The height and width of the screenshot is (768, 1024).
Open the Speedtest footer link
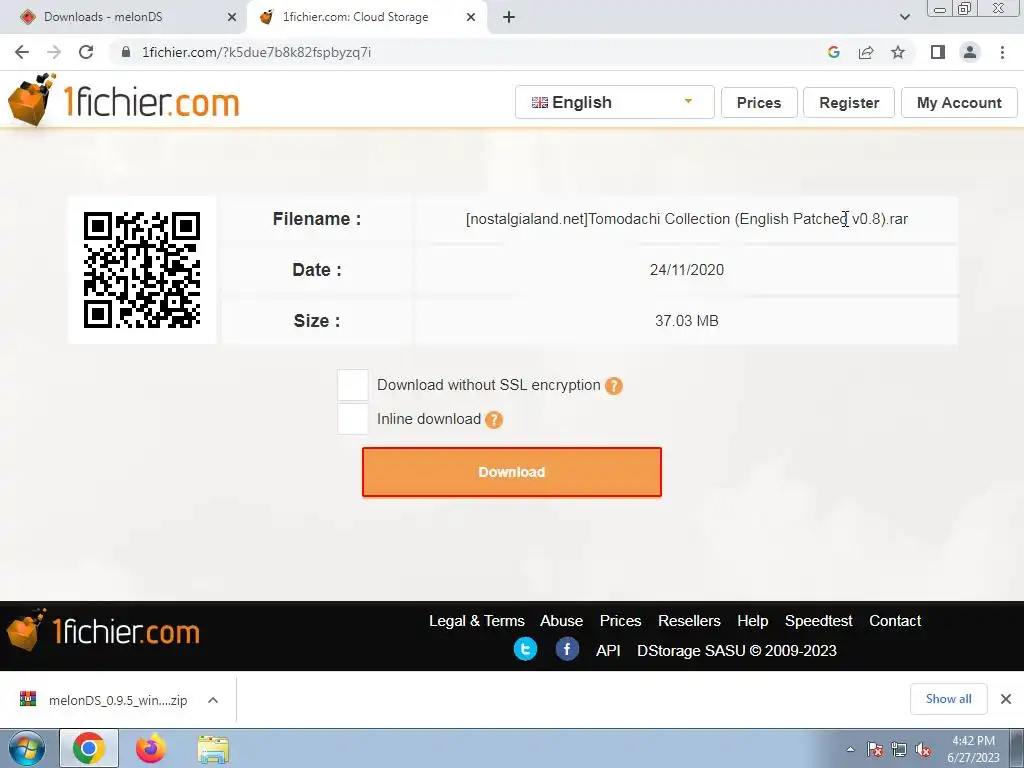pos(818,621)
